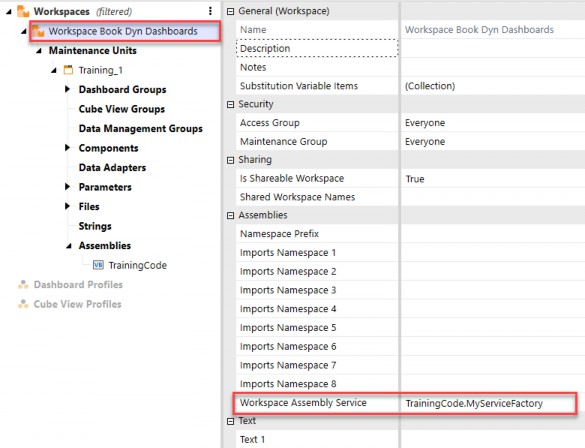The width and height of the screenshot is (585, 448).
Task: Click the Training_1 maintenance unit icon
Action: point(68,70)
